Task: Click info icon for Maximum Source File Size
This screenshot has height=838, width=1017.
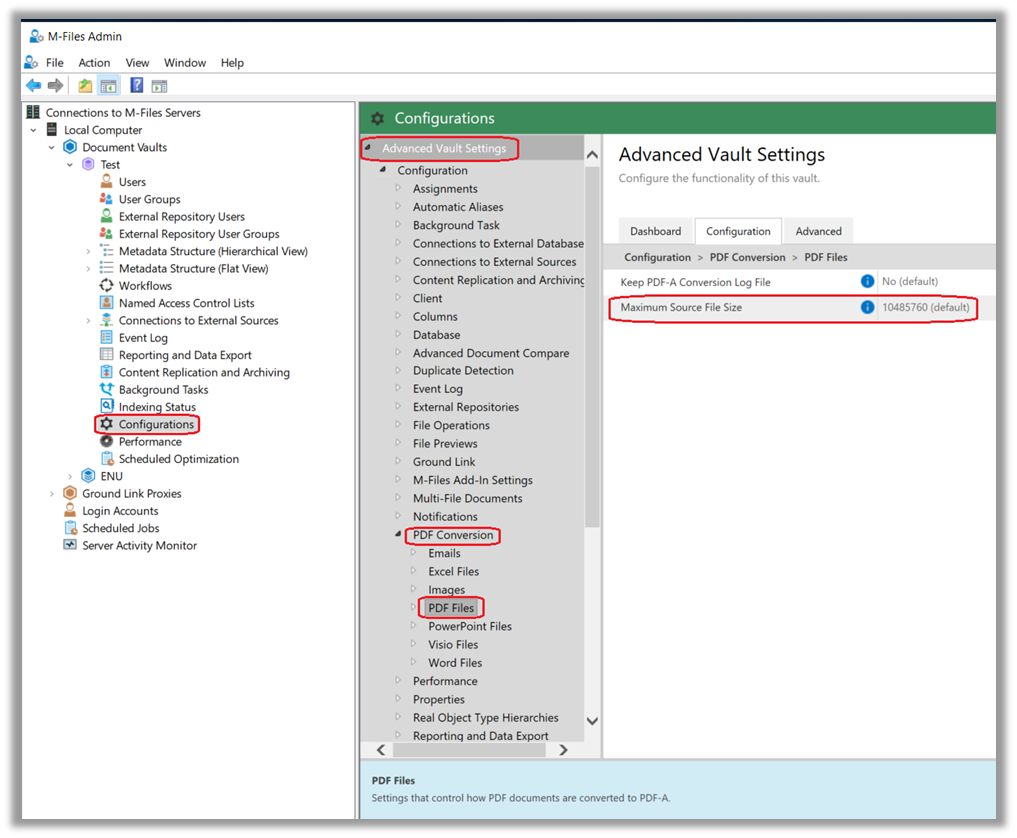Action: click(867, 307)
